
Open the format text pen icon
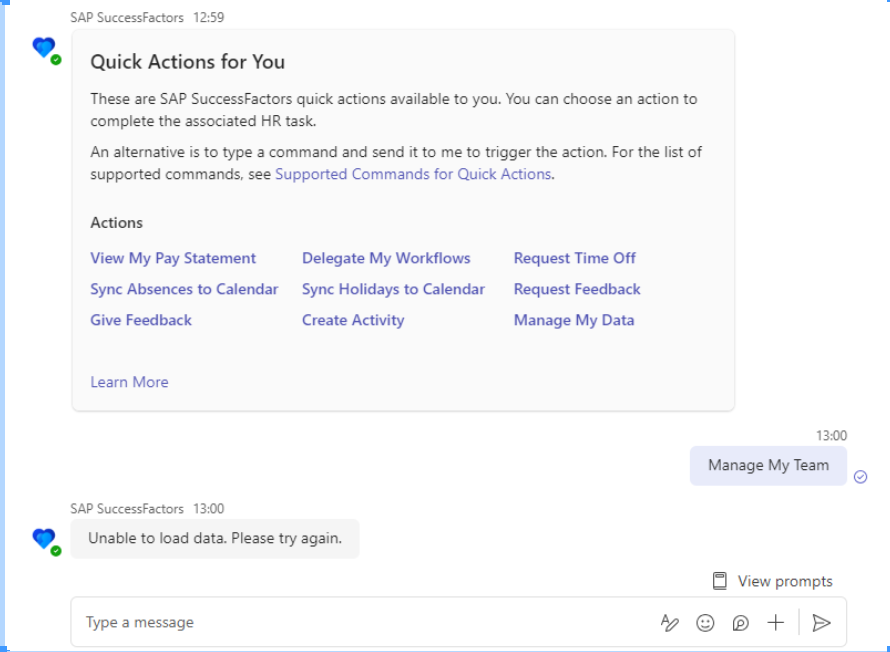tap(670, 623)
